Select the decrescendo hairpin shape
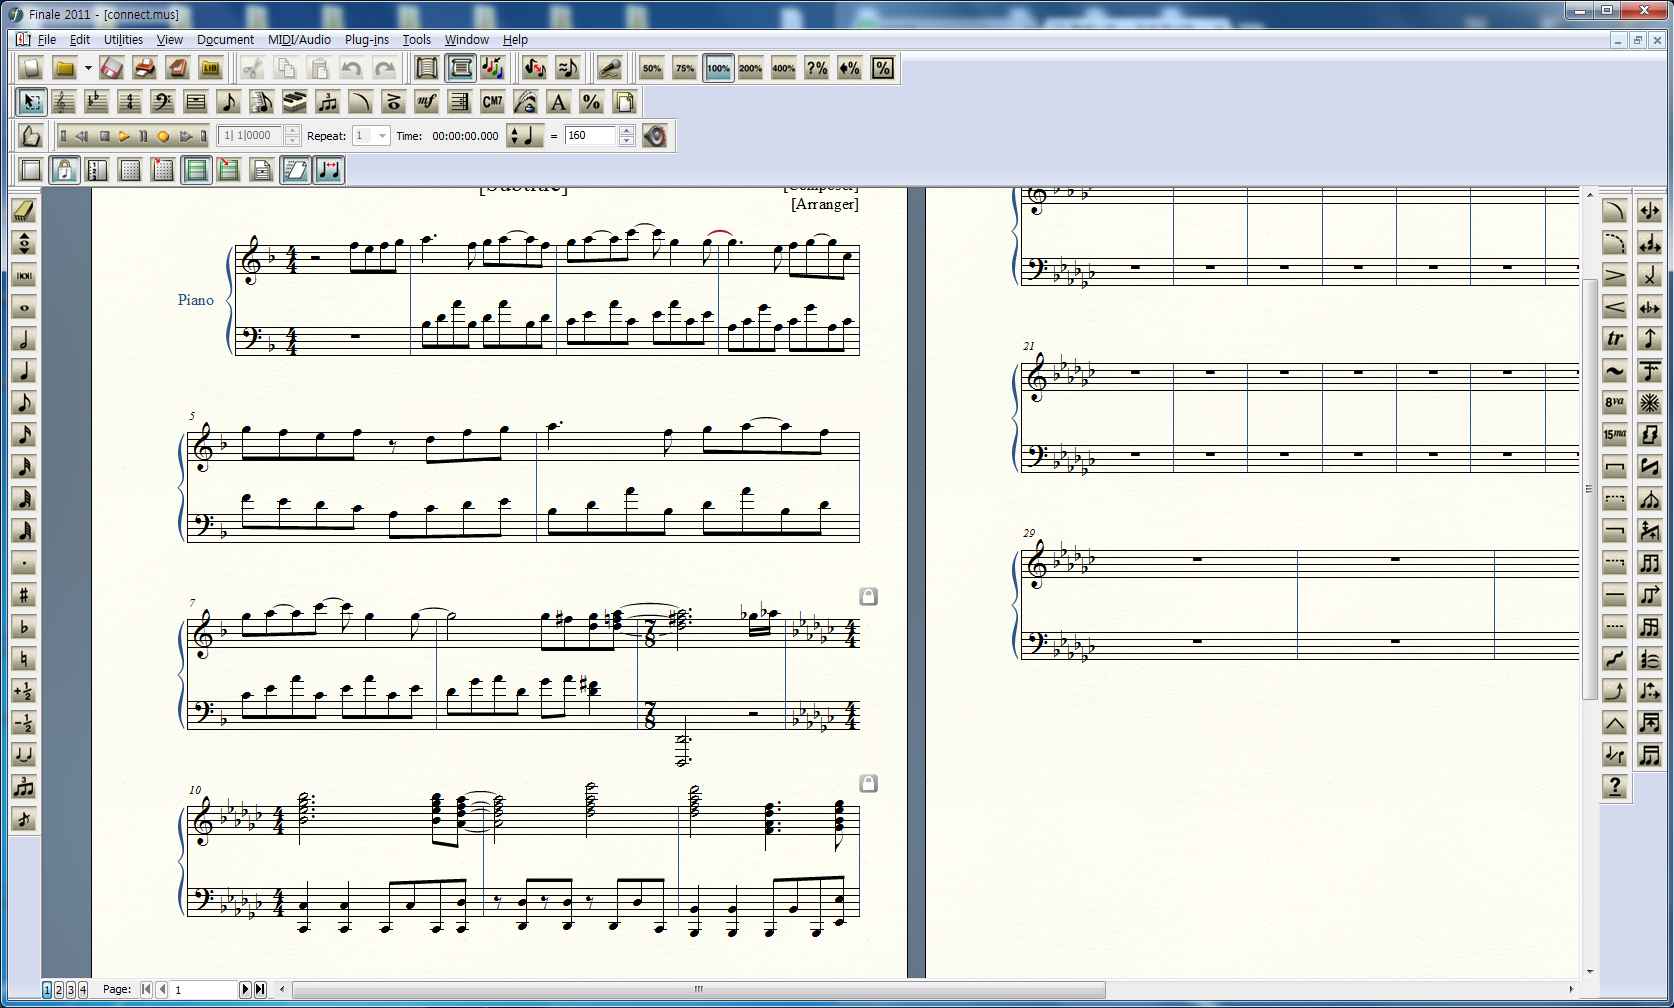 [1615, 275]
